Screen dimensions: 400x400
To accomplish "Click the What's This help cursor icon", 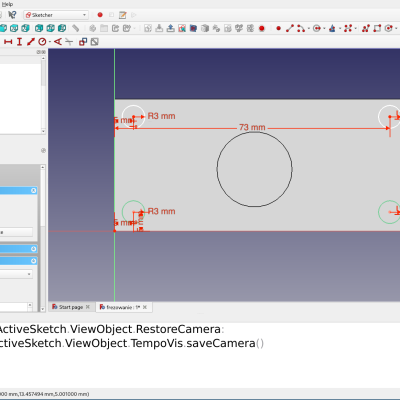I will (12, 15).
